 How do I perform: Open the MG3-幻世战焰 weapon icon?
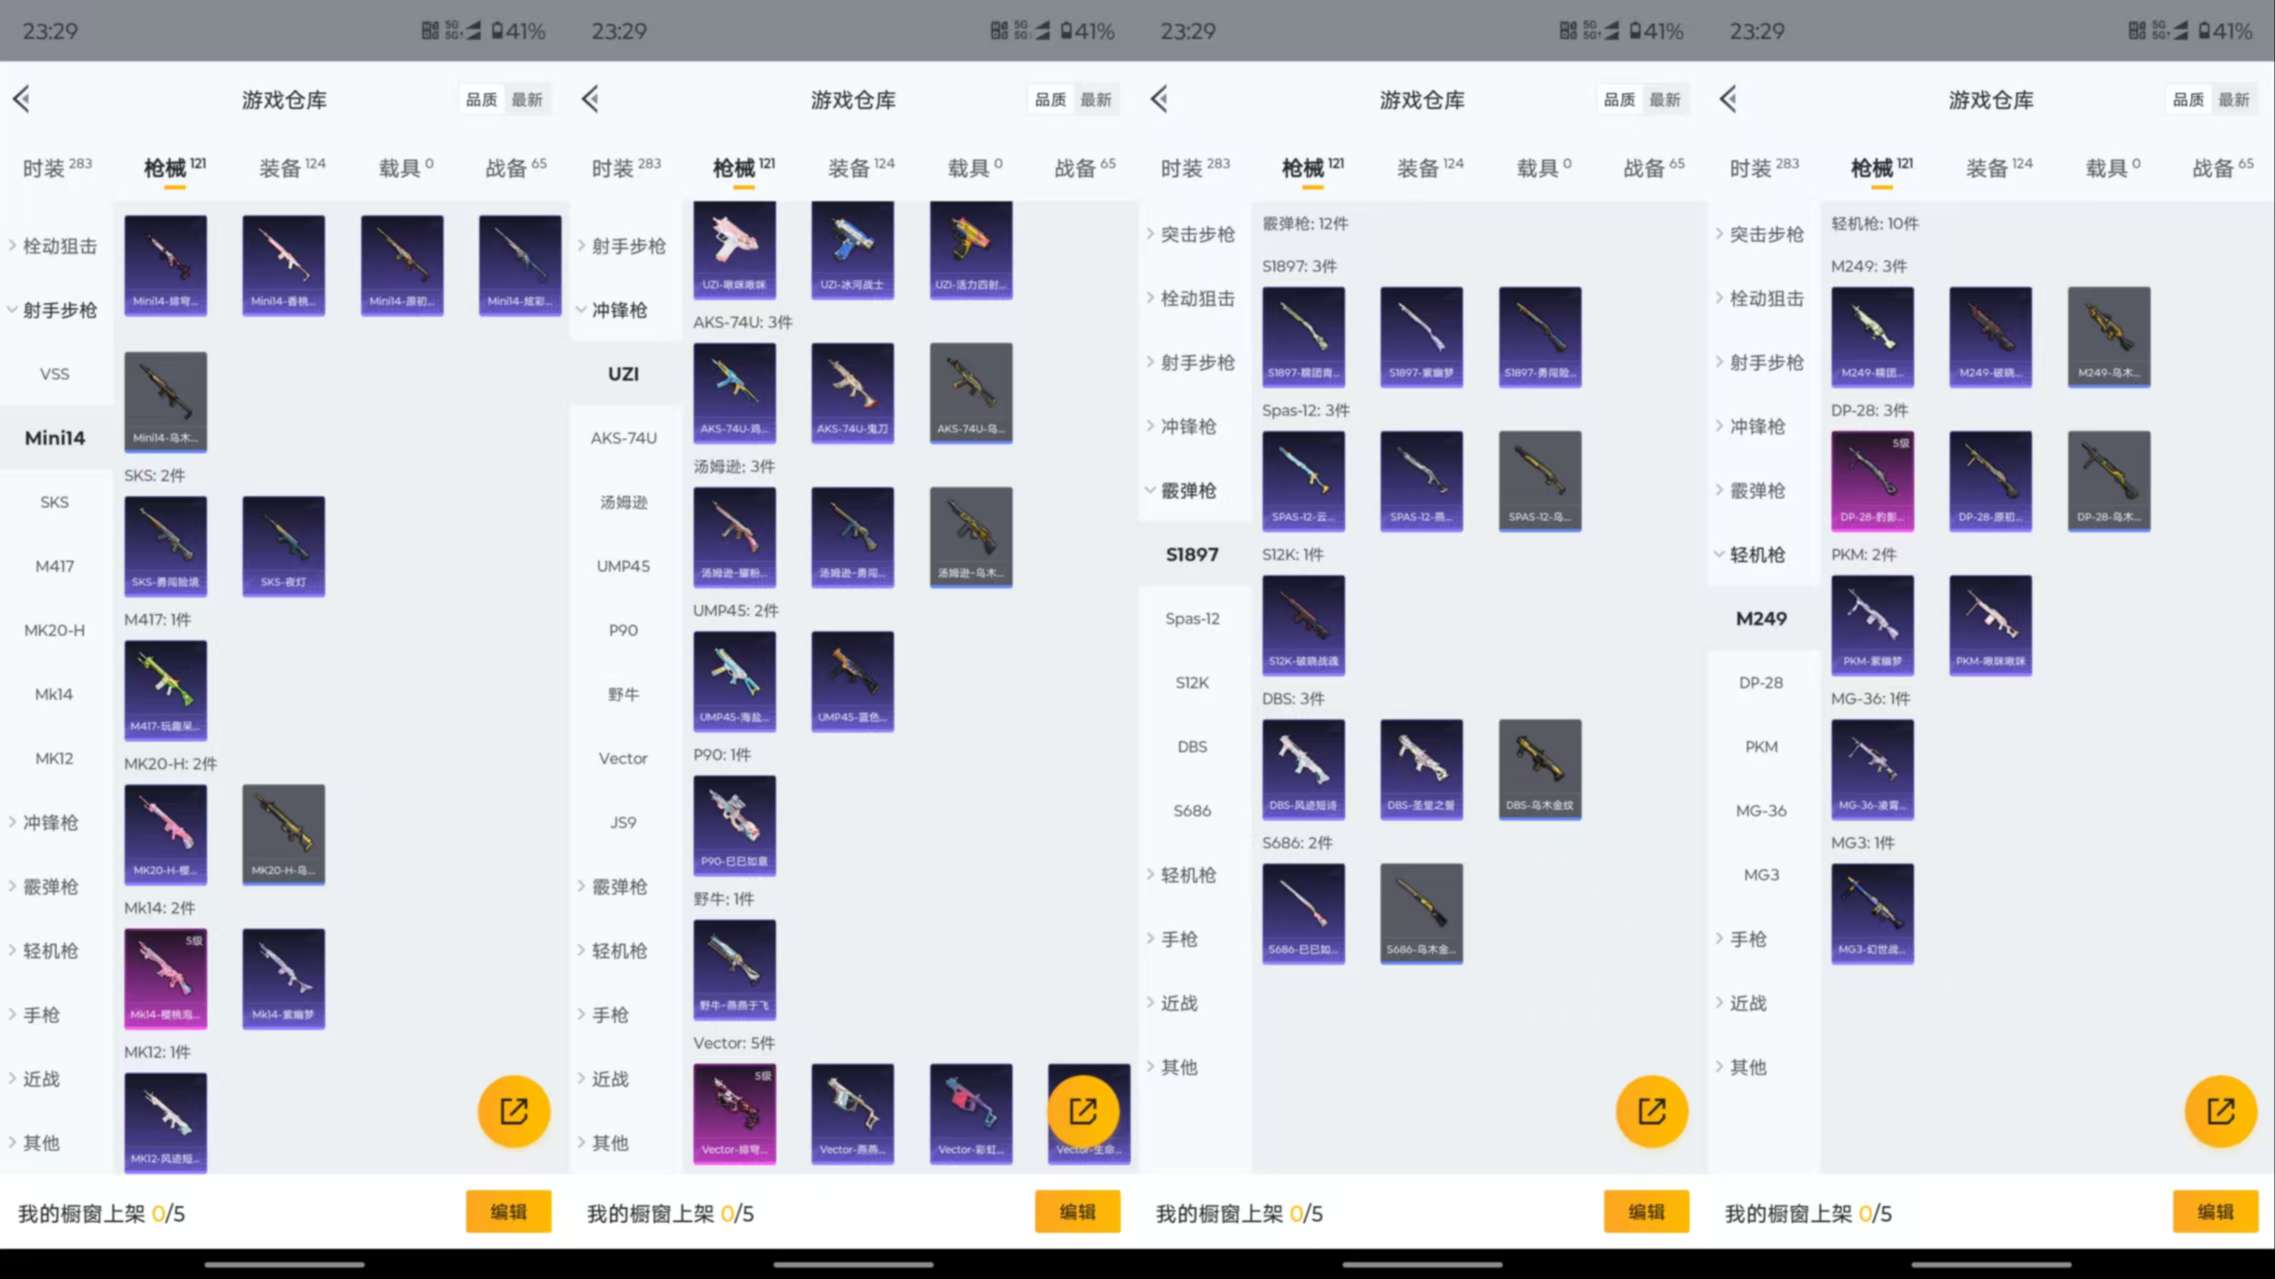coord(1872,912)
